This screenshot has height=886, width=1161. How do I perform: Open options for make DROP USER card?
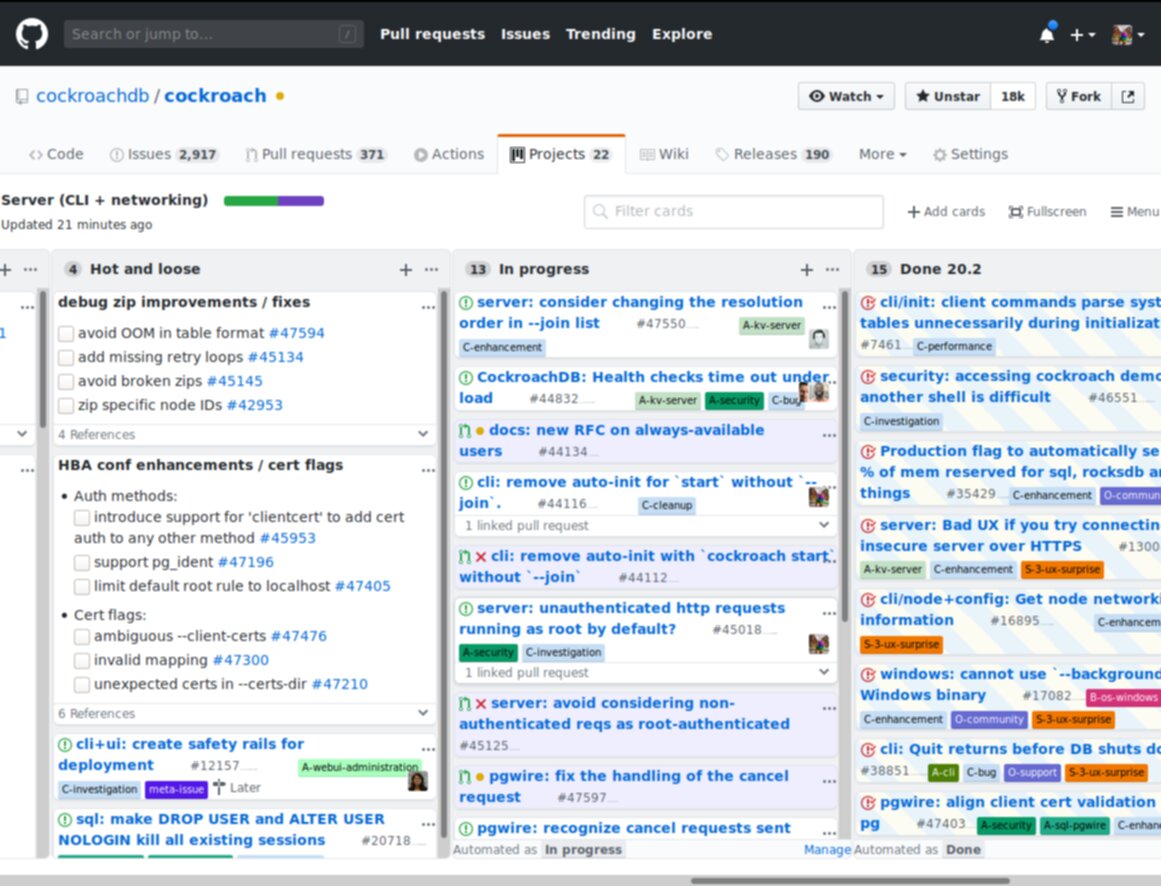[428, 823]
